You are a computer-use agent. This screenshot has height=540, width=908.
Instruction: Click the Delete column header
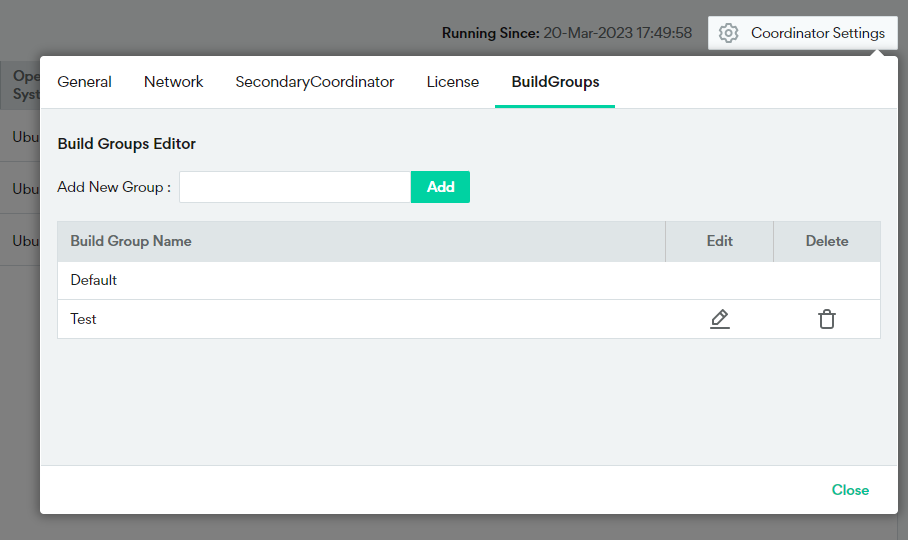827,241
